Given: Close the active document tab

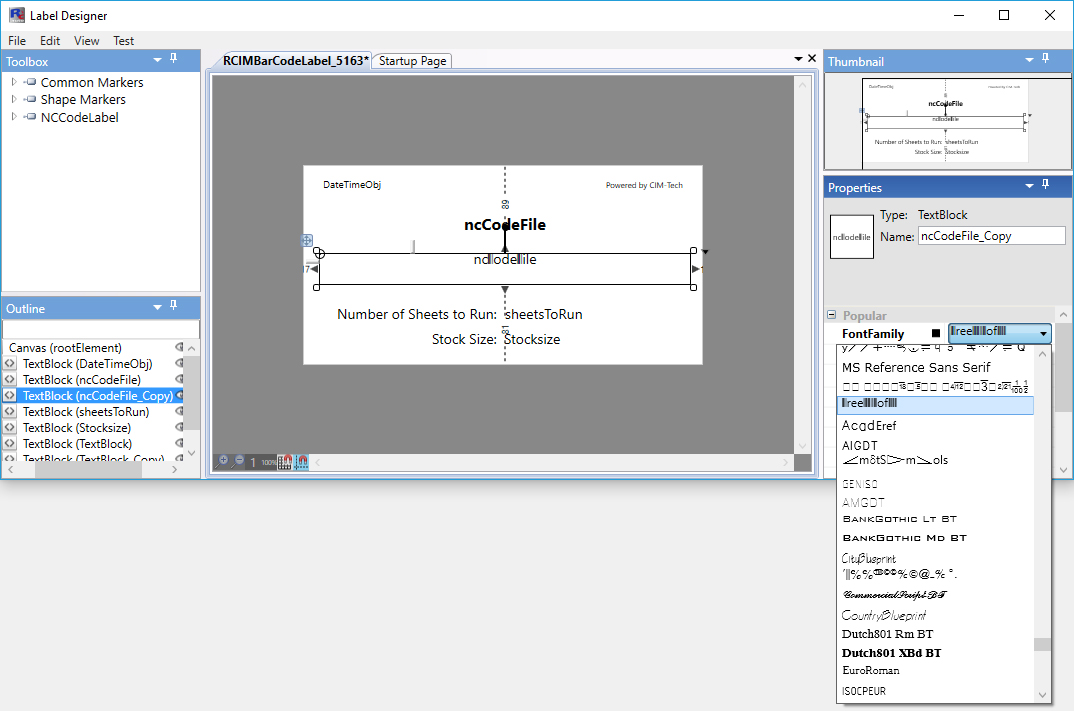Looking at the screenshot, I should point(812,58).
